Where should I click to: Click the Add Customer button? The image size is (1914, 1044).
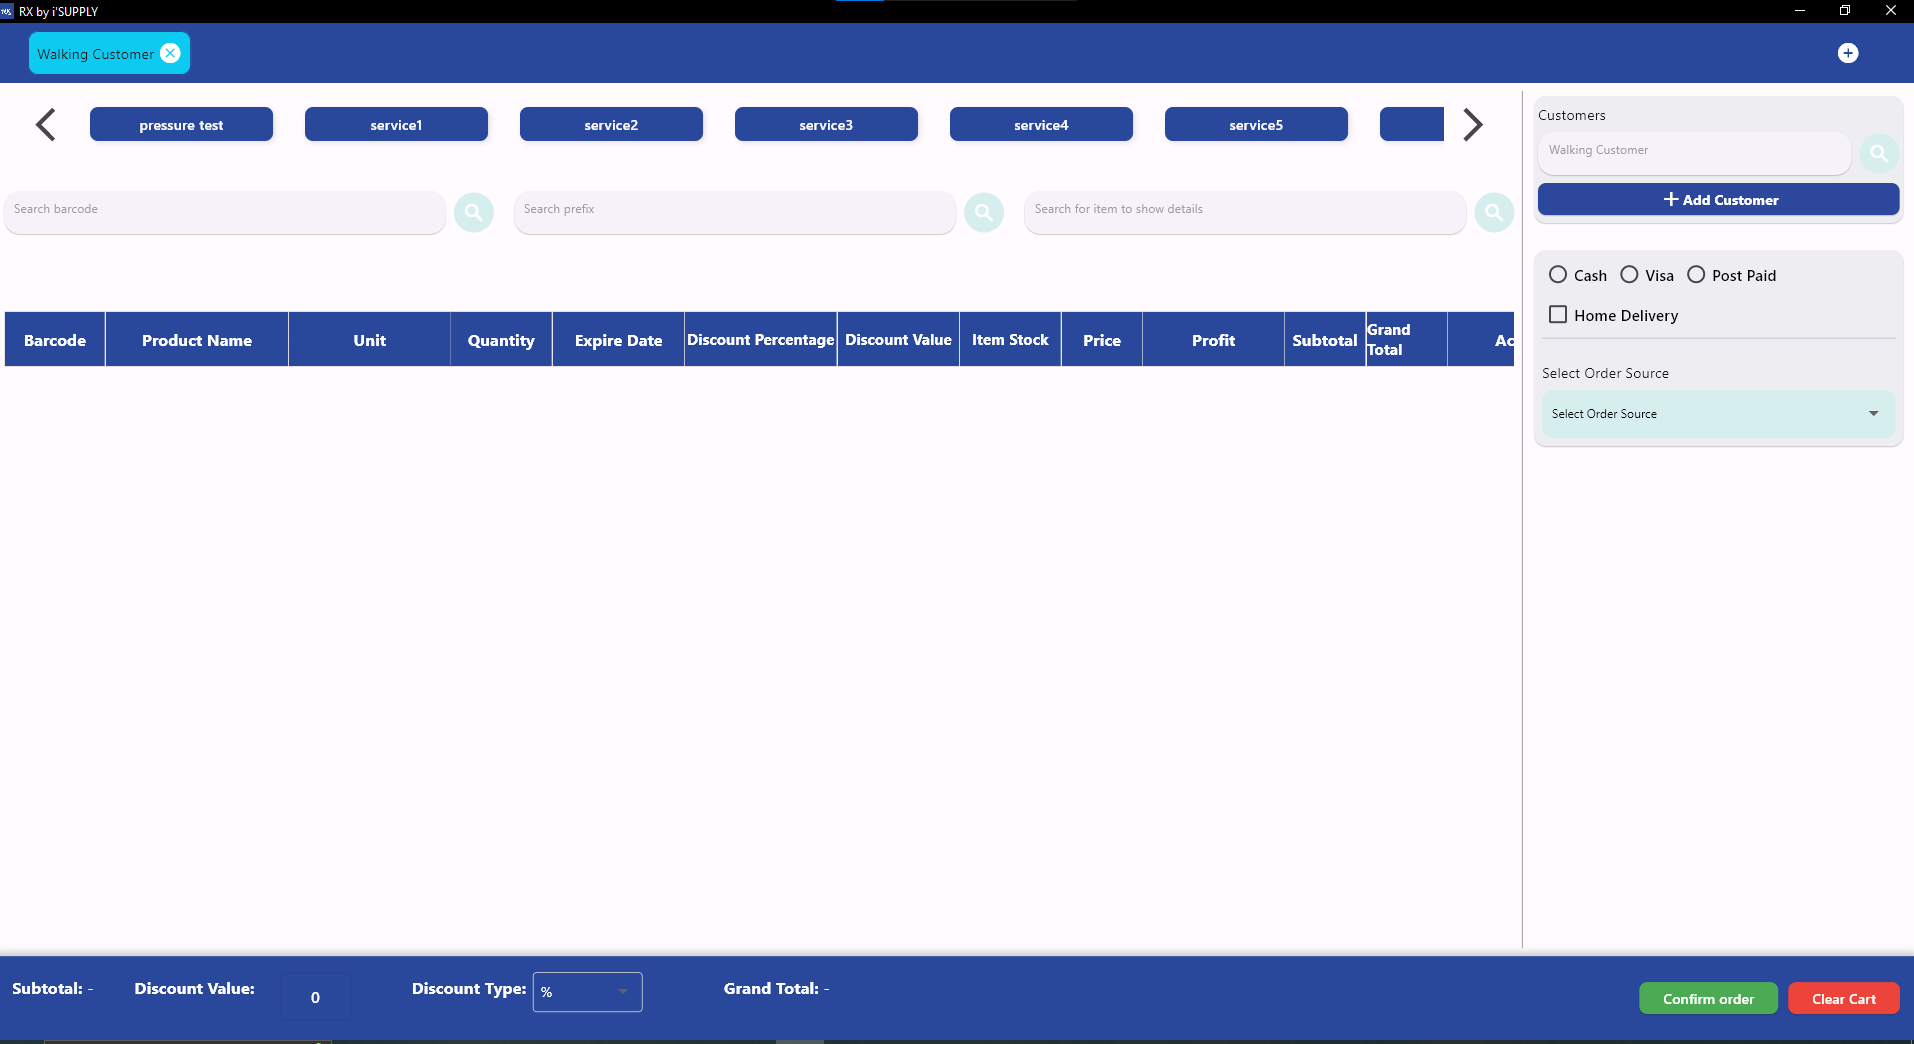1718,199
